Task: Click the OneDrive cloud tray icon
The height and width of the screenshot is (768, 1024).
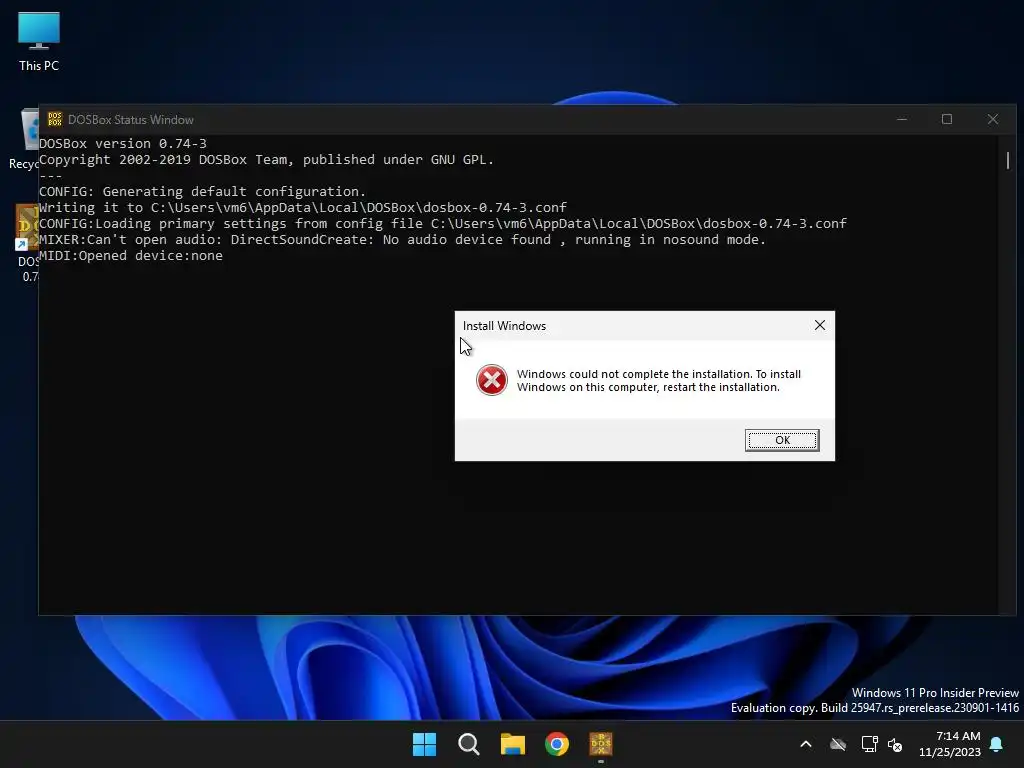Action: pos(838,744)
